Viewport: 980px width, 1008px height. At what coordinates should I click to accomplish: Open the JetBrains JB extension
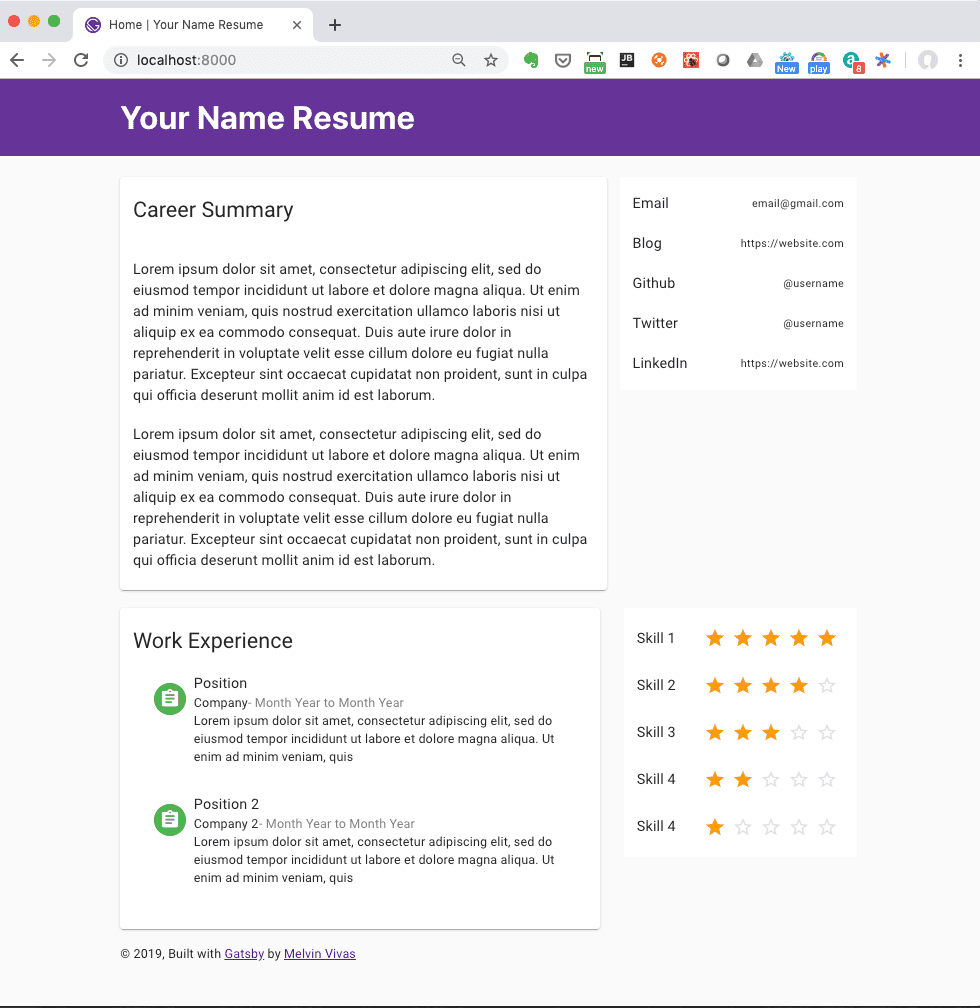[x=626, y=60]
